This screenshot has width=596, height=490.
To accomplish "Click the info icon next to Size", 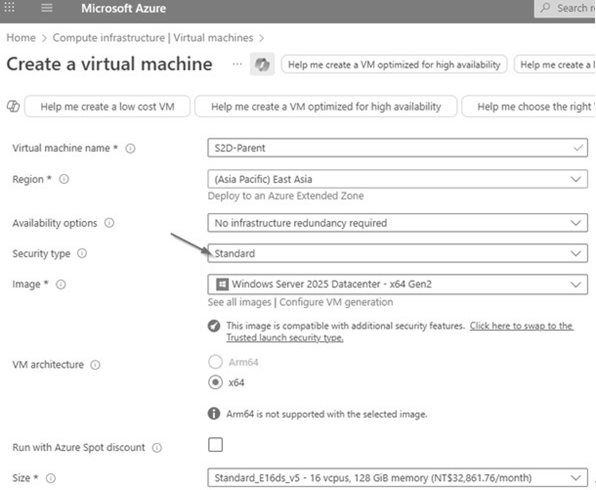I will point(51,478).
